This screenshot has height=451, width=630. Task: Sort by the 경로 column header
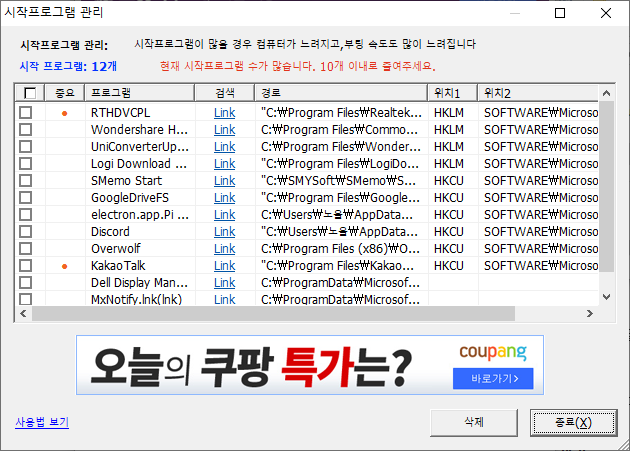coord(341,93)
